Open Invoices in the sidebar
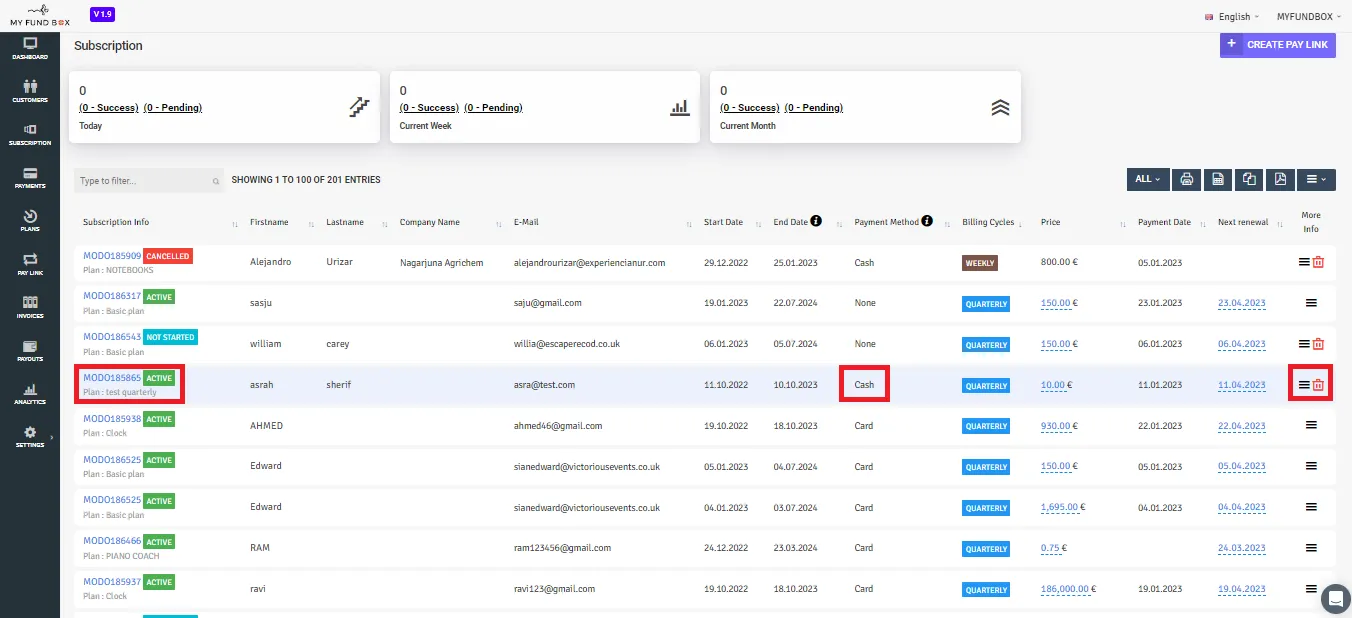This screenshot has width=1352, height=618. click(x=30, y=306)
